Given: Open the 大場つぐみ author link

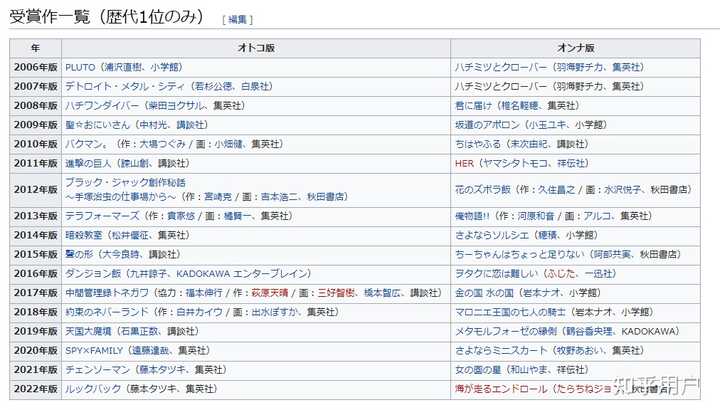Looking at the screenshot, I should pos(162,144).
